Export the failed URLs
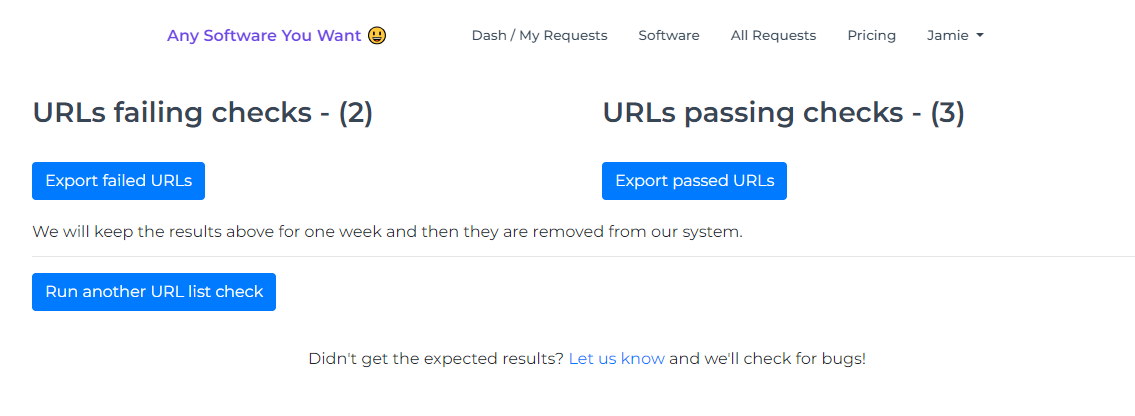This screenshot has height=416, width=1135. [x=119, y=181]
